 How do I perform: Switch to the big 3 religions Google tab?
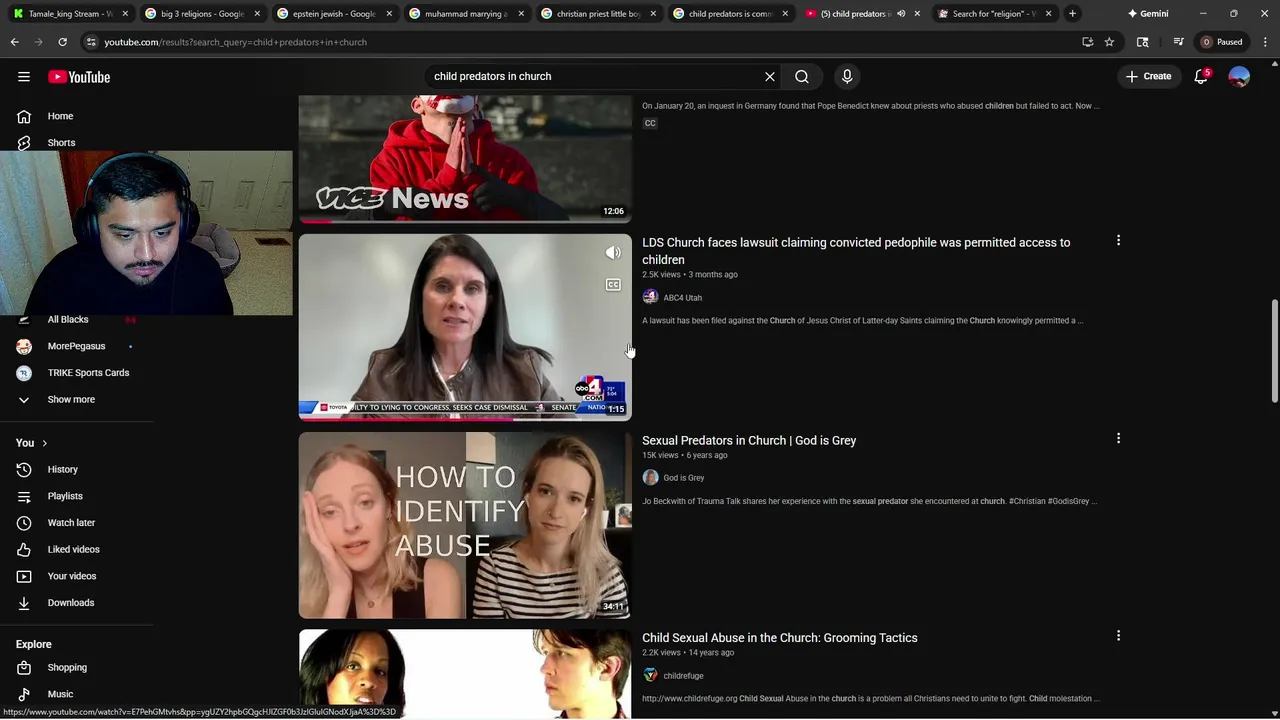tap(200, 14)
